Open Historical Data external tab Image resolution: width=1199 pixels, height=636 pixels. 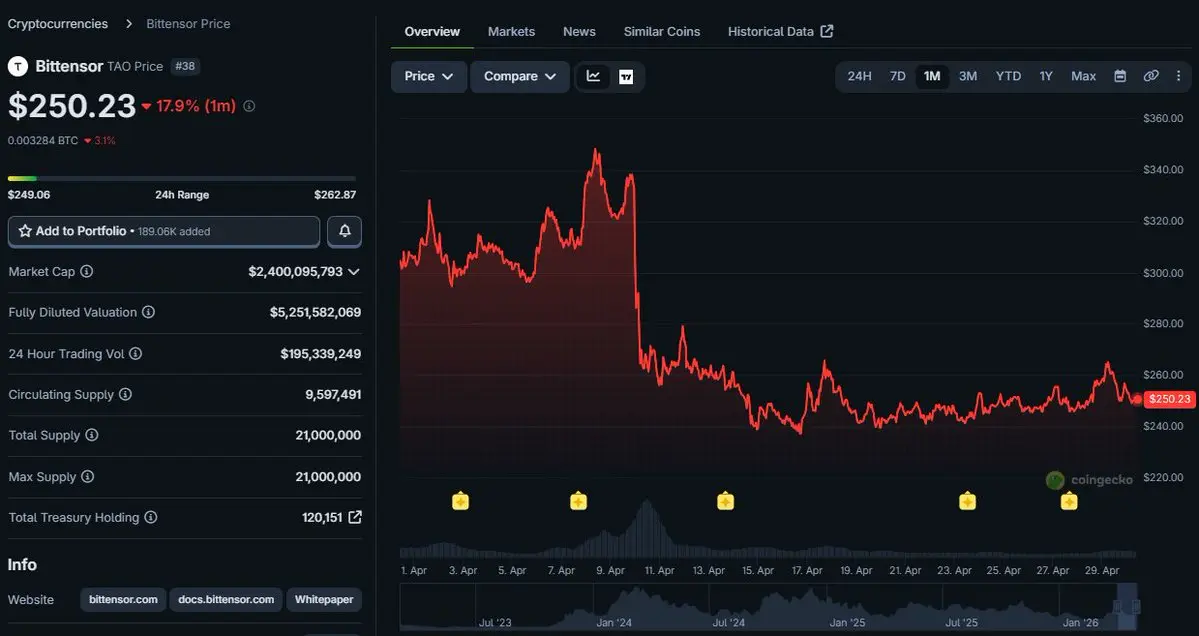[x=781, y=31]
